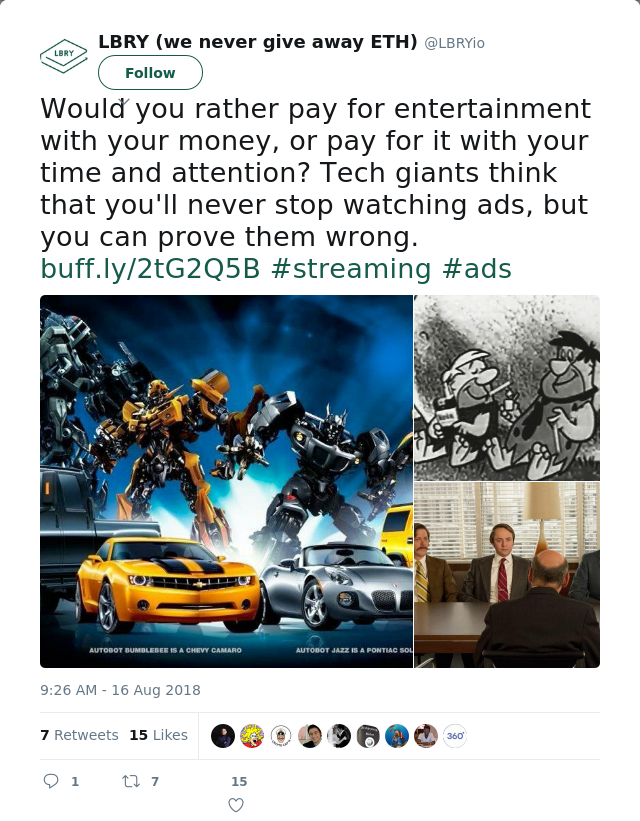Open the 9:26 AM - 16 Aug 2018 timestamp
This screenshot has height=821, width=640.
(120, 690)
